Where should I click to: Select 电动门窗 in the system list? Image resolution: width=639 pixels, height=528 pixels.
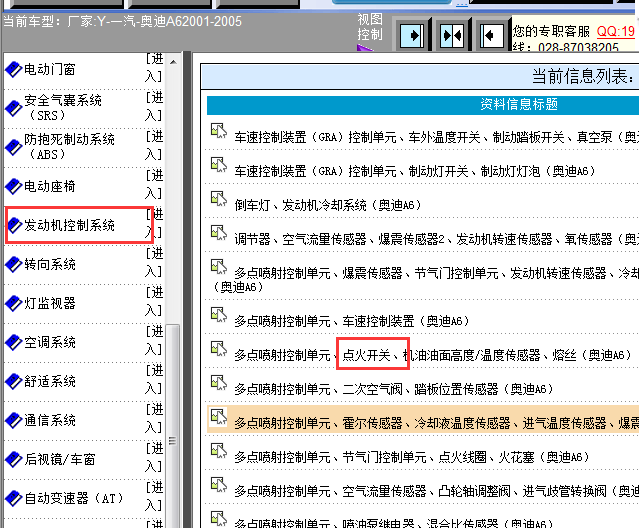click(x=50, y=69)
